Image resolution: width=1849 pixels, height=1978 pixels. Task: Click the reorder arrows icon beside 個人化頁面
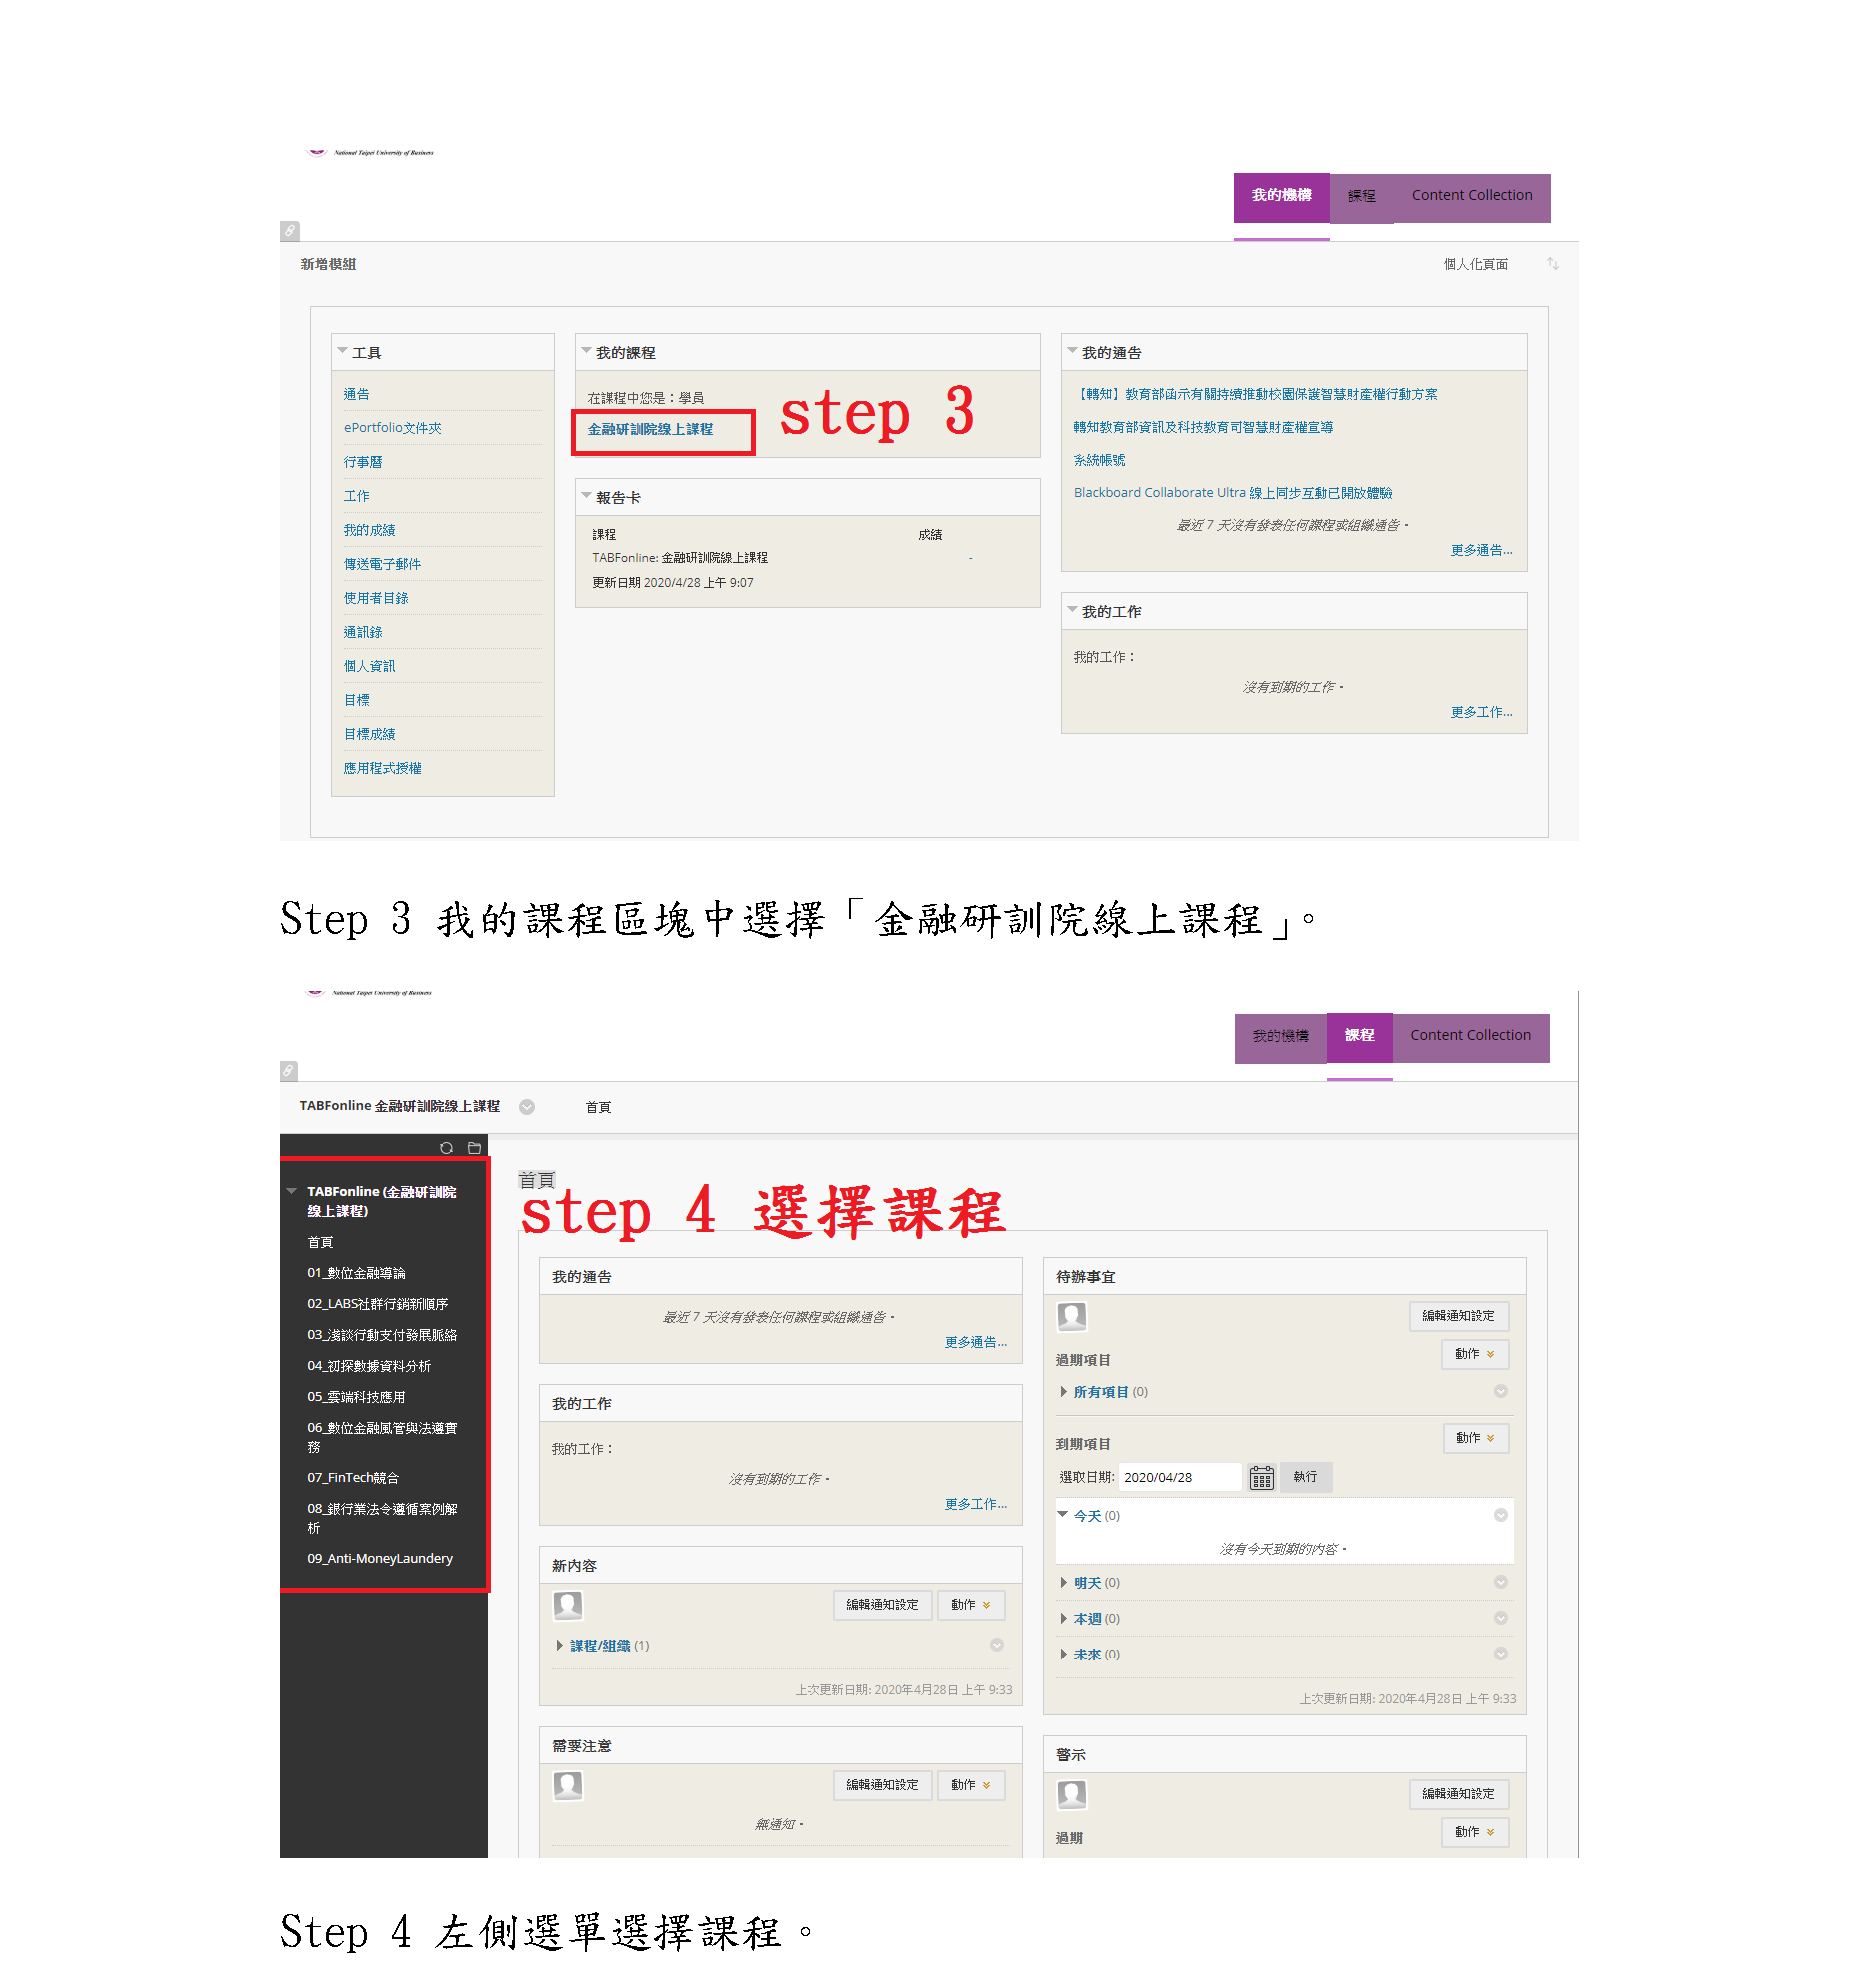pos(1552,264)
